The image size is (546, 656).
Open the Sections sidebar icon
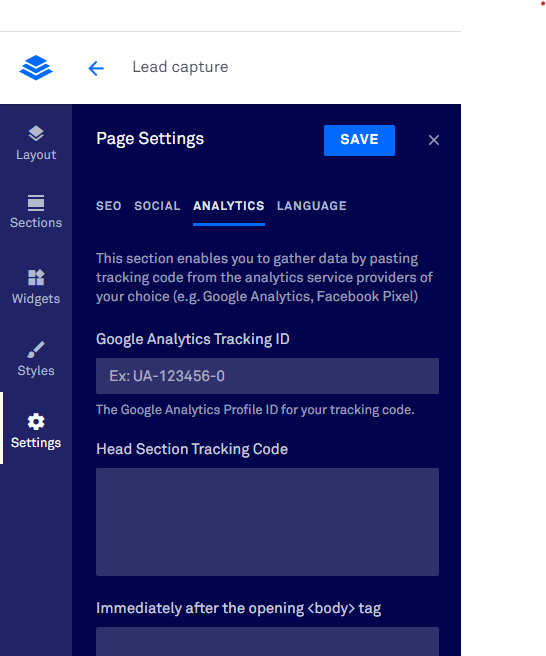click(x=36, y=203)
